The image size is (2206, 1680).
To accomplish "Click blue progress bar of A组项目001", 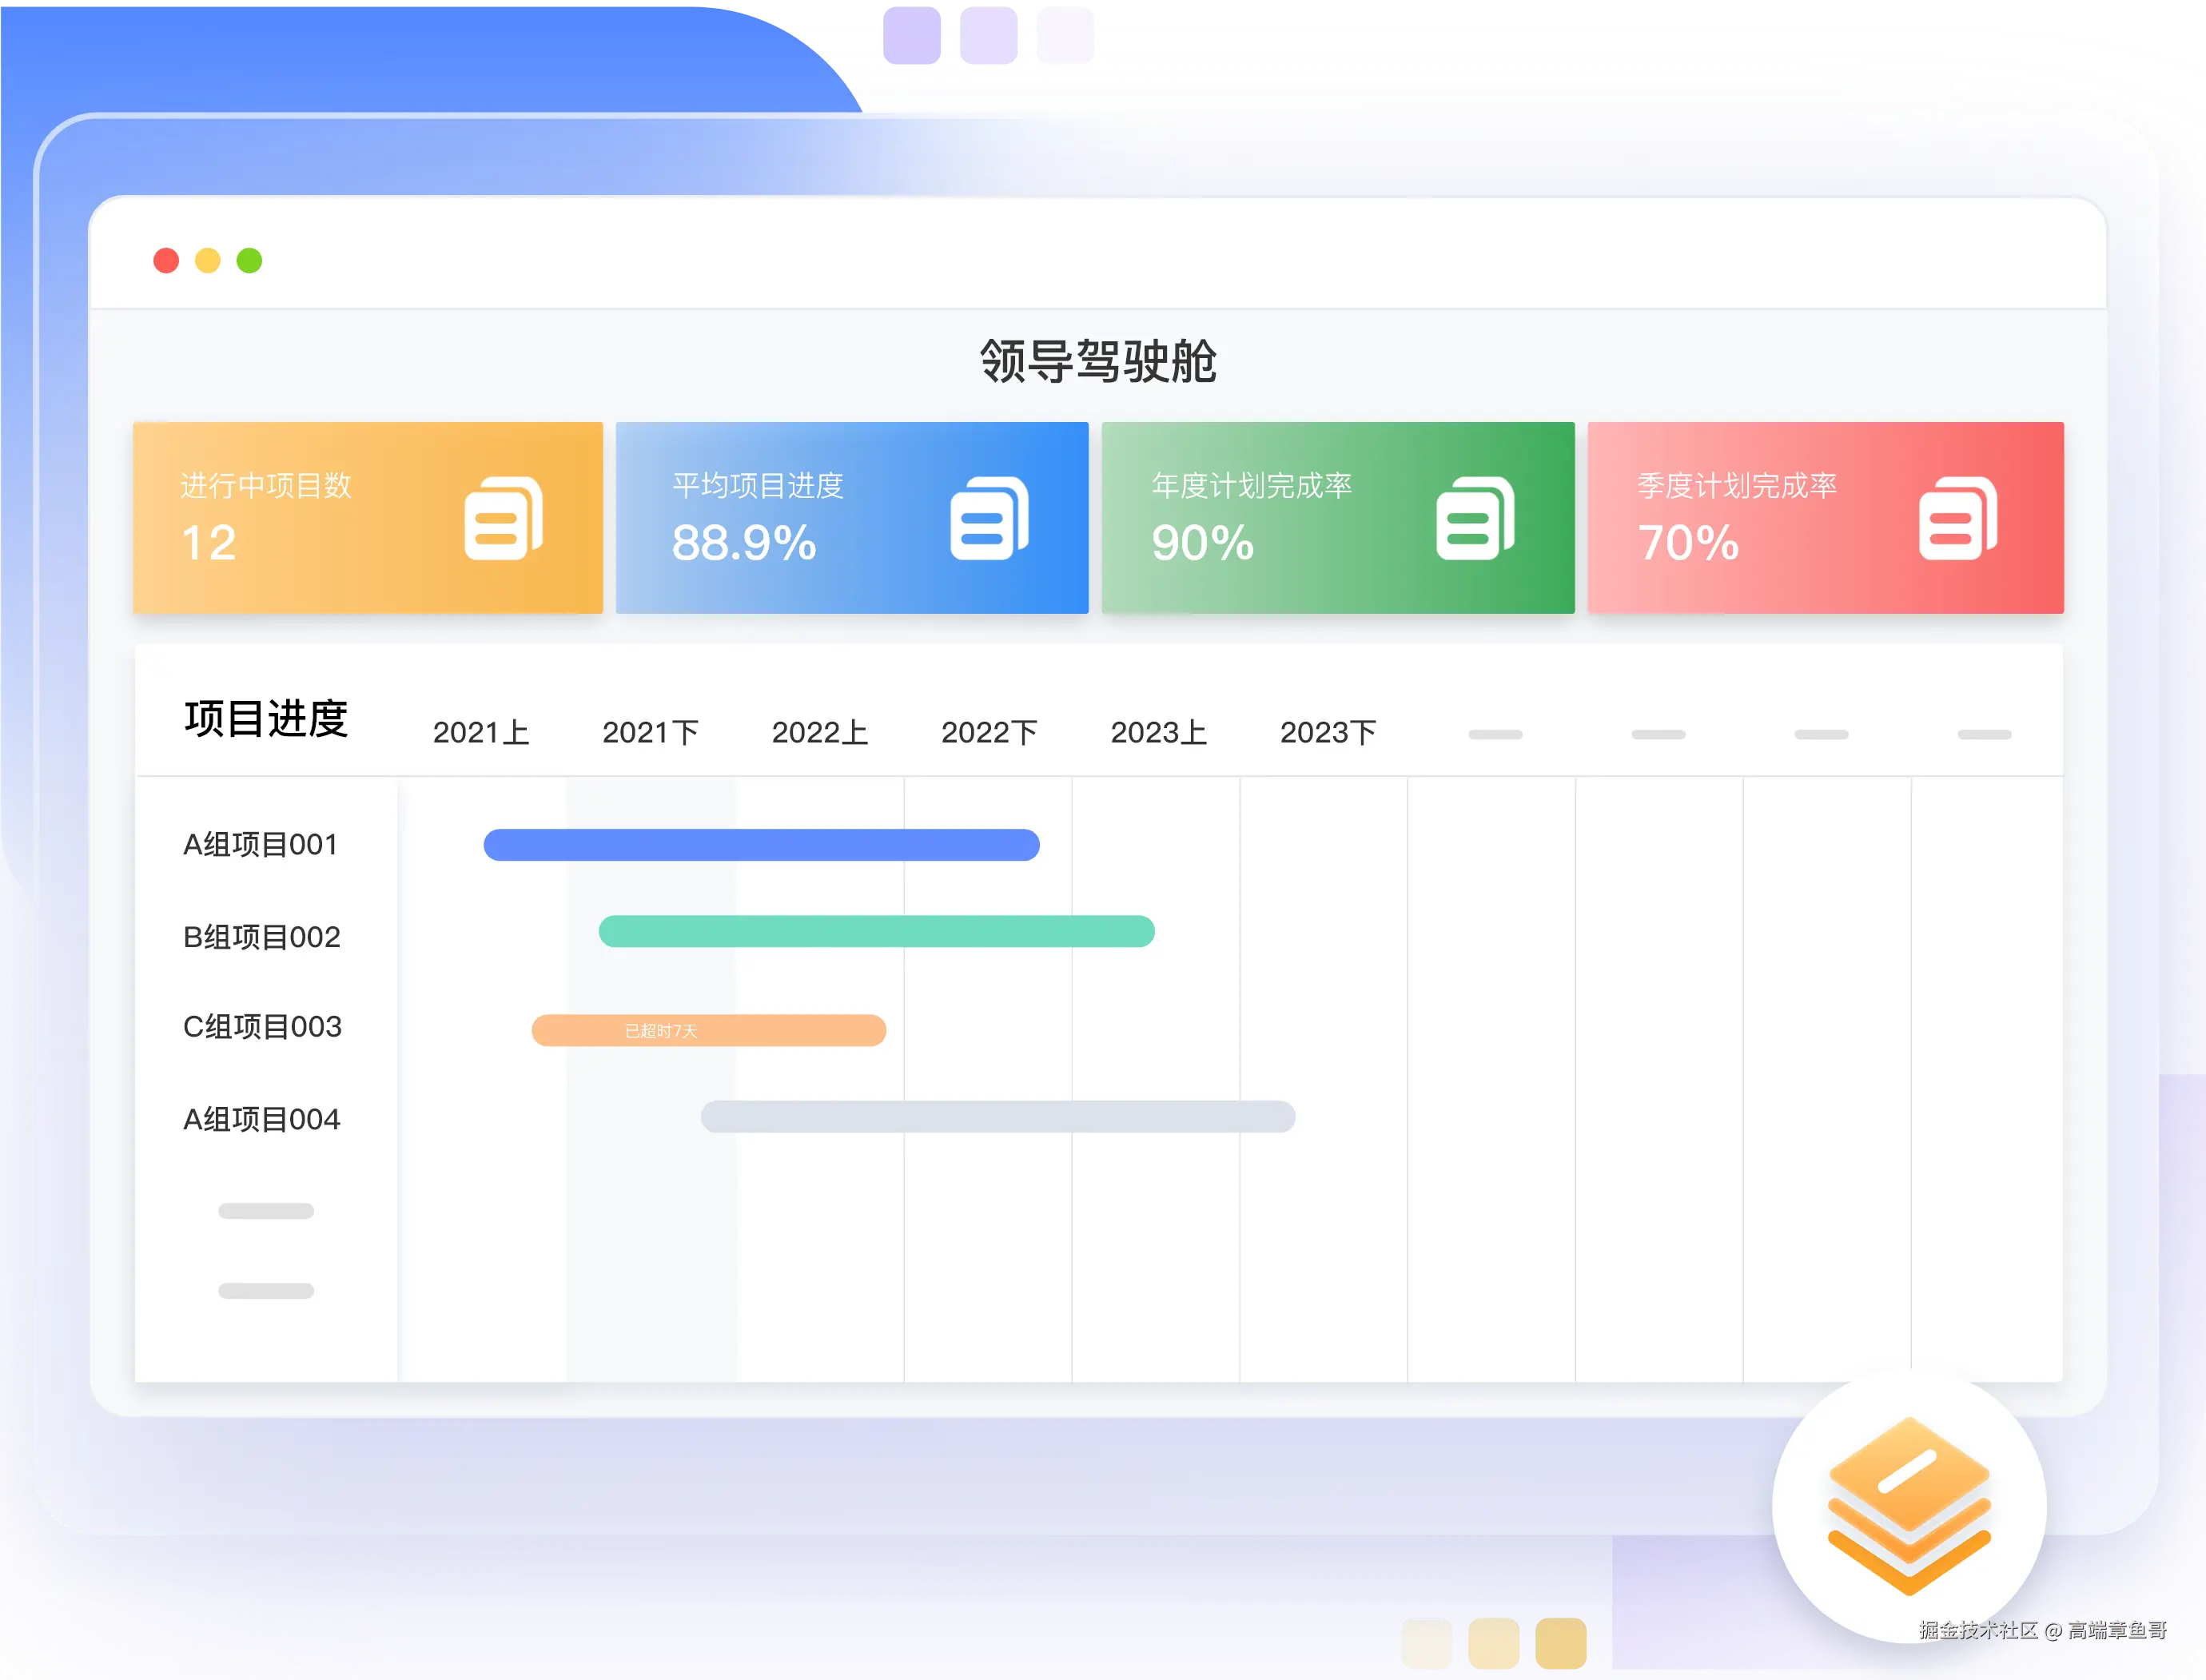I will pos(761,845).
